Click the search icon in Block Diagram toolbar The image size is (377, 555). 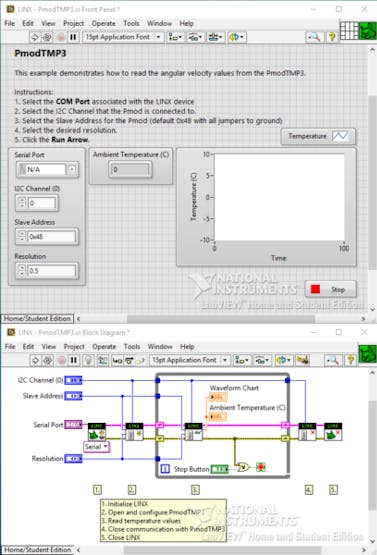tap(333, 360)
